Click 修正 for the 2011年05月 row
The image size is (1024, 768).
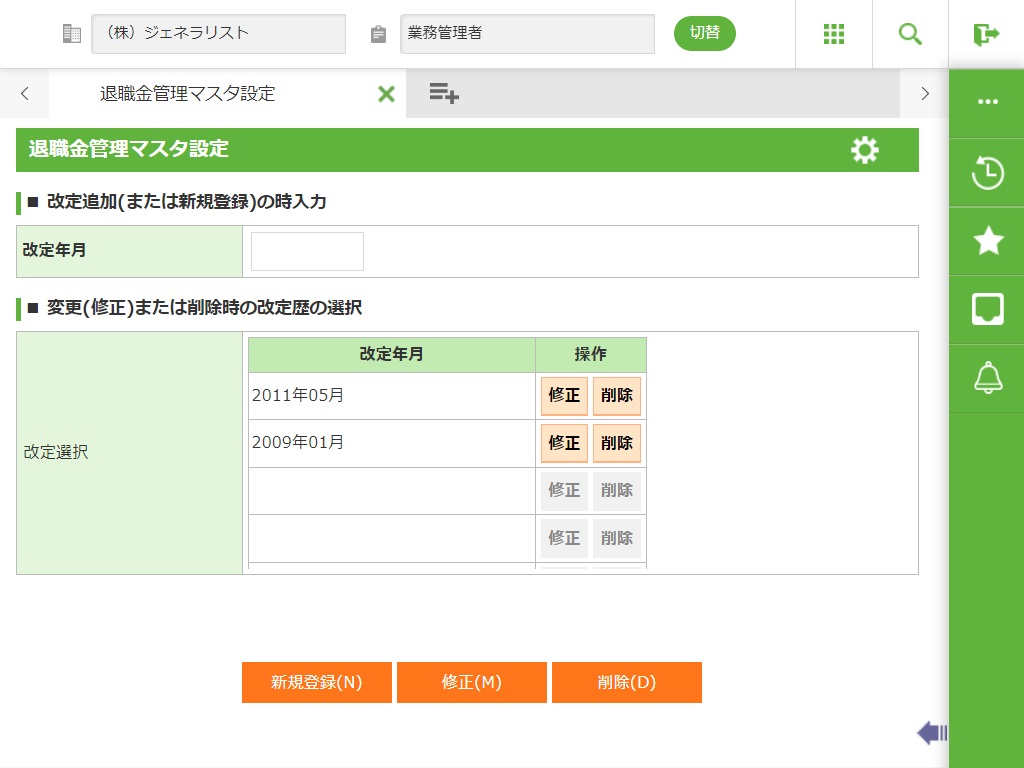tap(564, 395)
